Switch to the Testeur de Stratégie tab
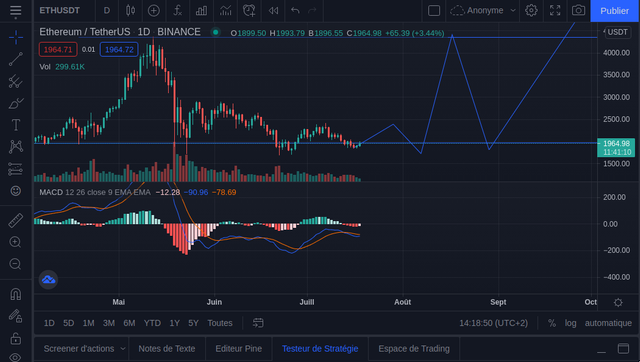Image resolution: width=640 pixels, height=362 pixels. point(320,349)
